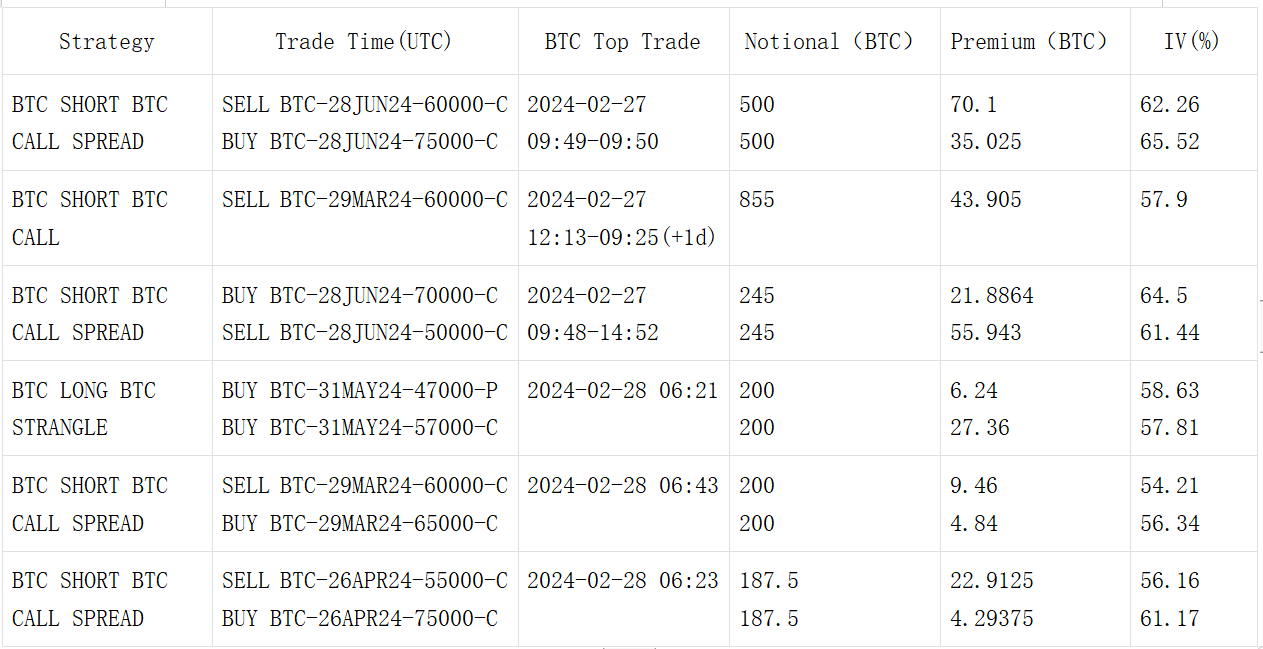The image size is (1263, 649).
Task: Select the 2024-02-28 06:43 timestamp
Action: 622,486
